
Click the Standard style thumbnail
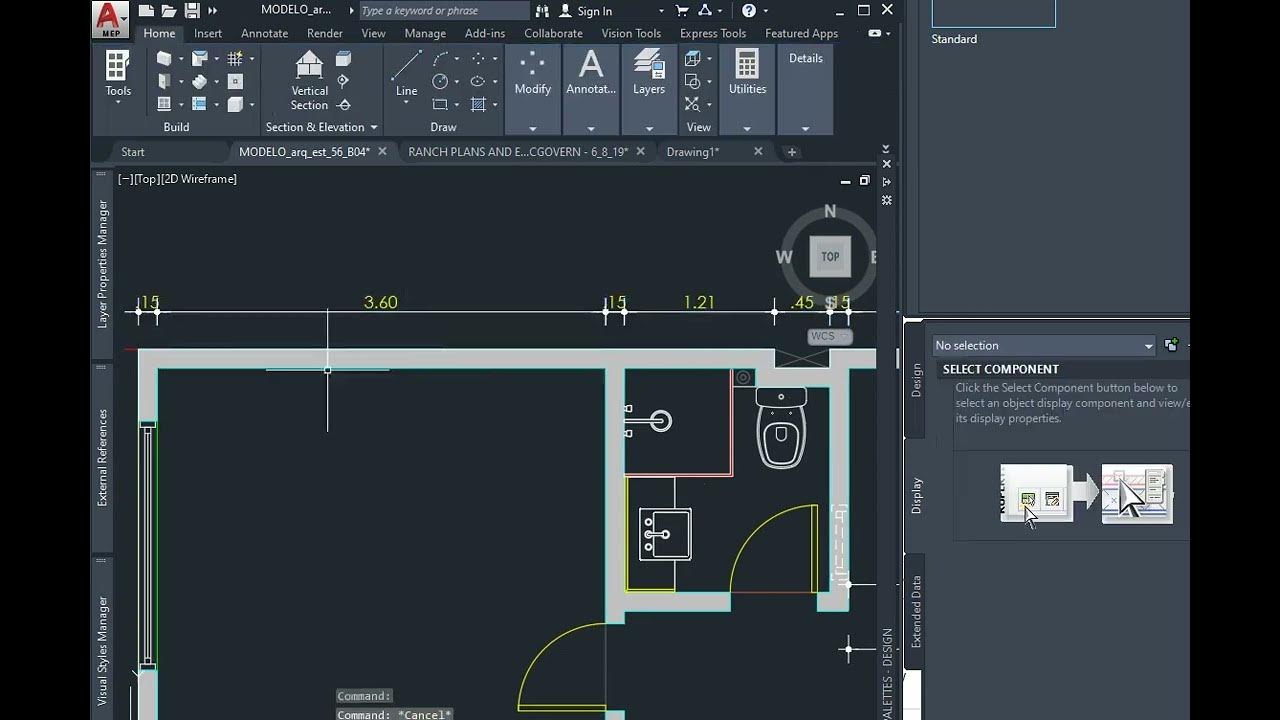click(993, 13)
